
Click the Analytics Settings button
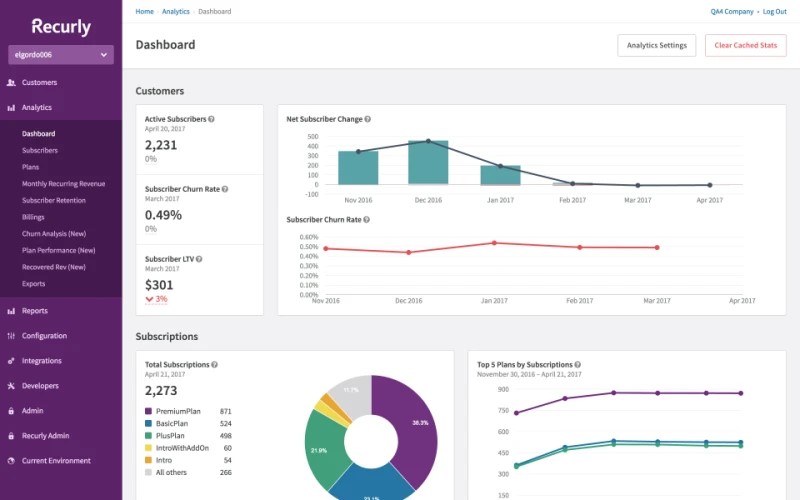pos(657,45)
